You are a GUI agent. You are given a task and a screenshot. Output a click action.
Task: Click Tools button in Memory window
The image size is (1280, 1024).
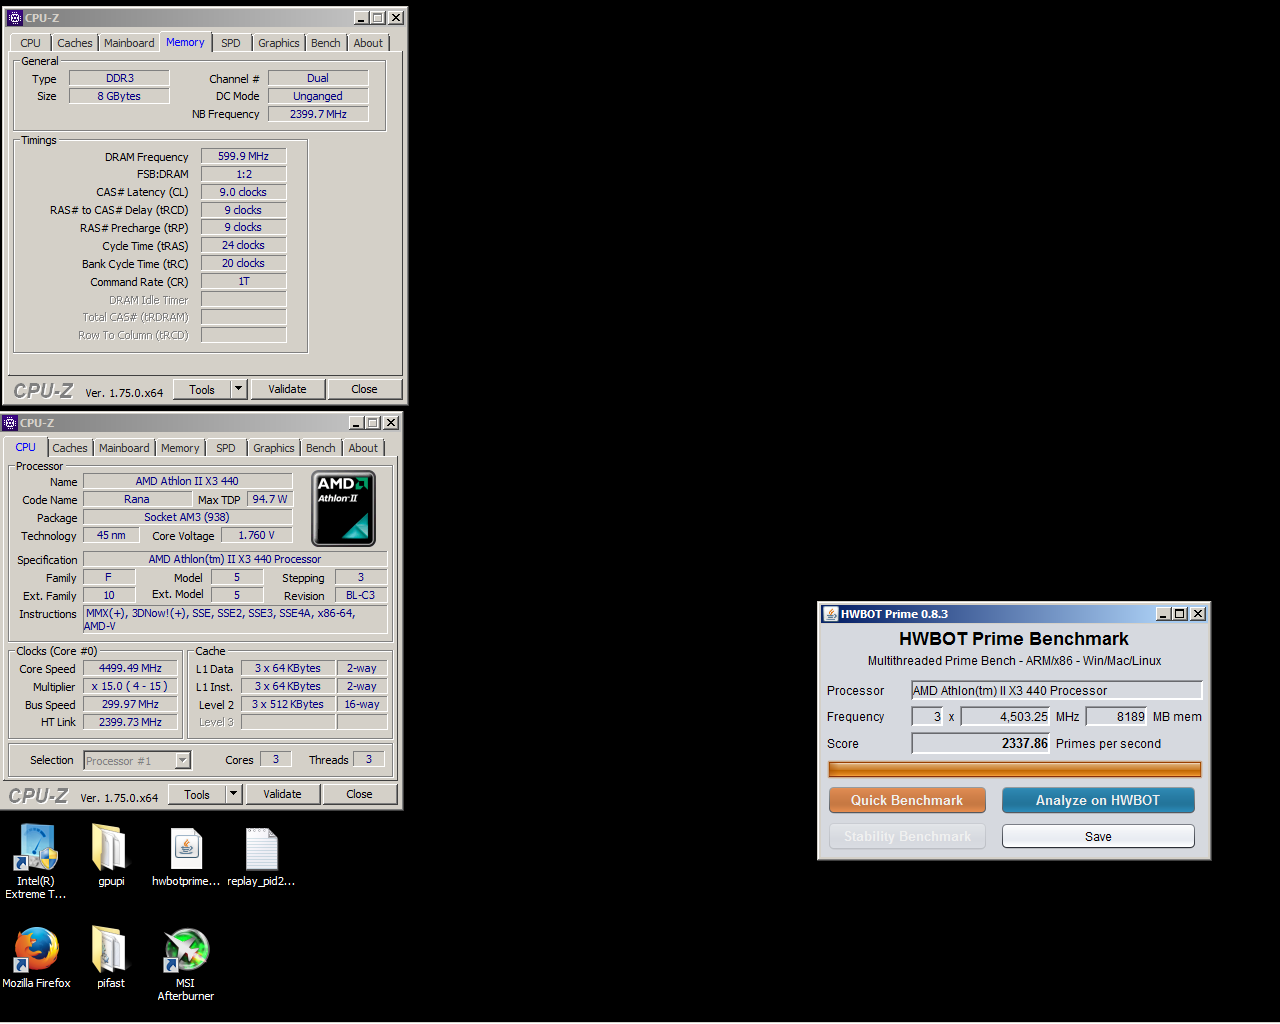pyautogui.click(x=202, y=389)
